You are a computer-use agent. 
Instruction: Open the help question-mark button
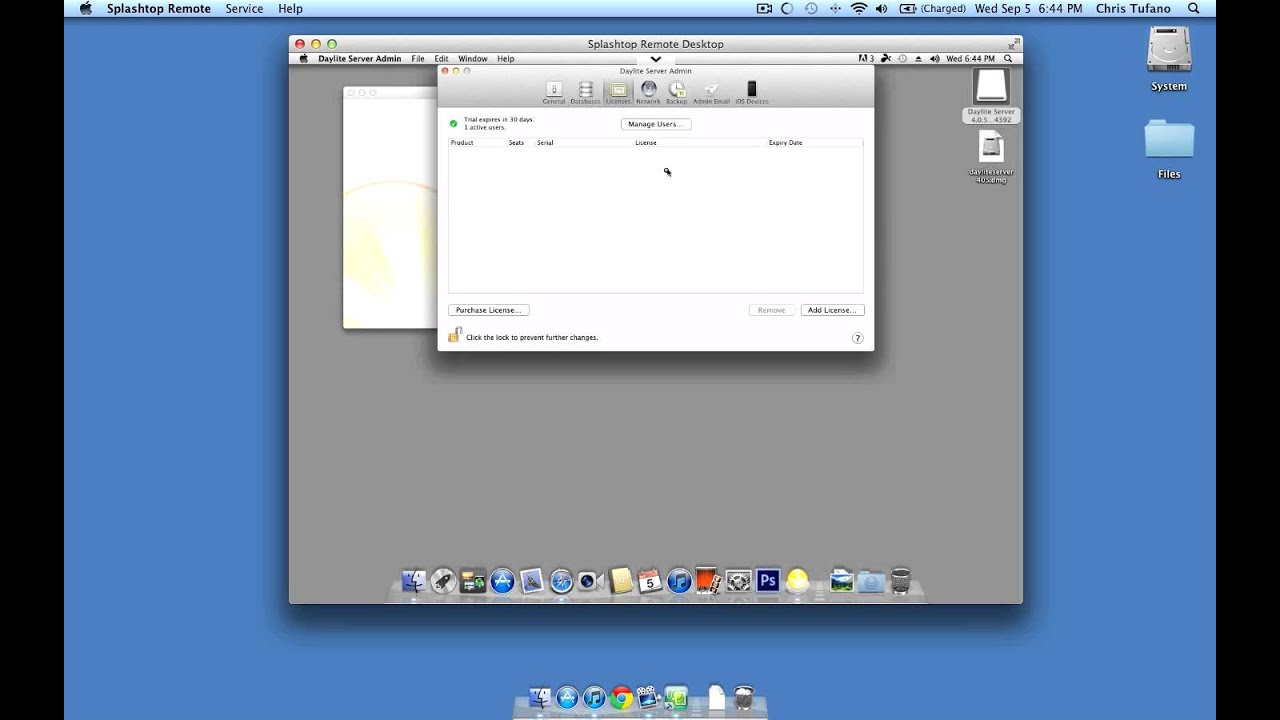coord(857,338)
